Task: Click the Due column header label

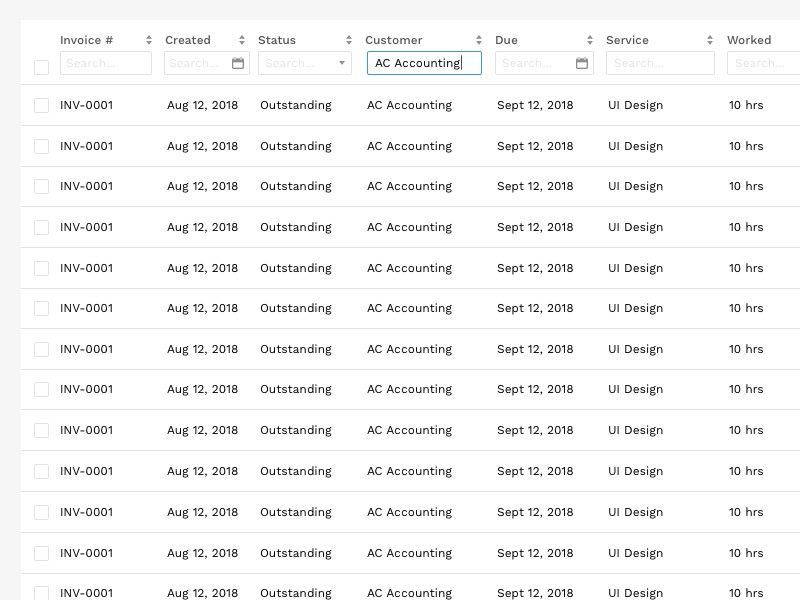Action: click(x=506, y=40)
